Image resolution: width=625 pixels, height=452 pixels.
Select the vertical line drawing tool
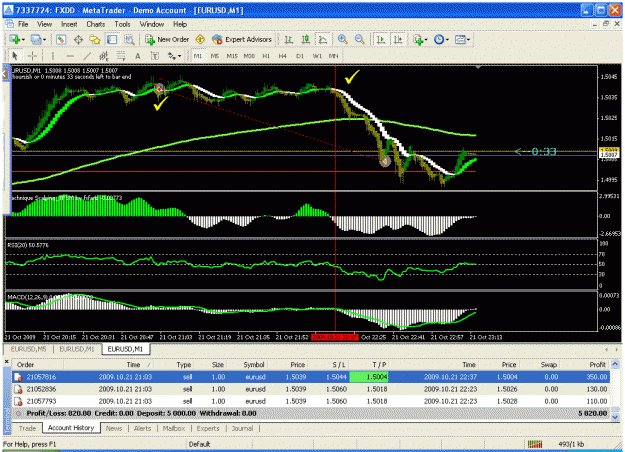pos(53,56)
